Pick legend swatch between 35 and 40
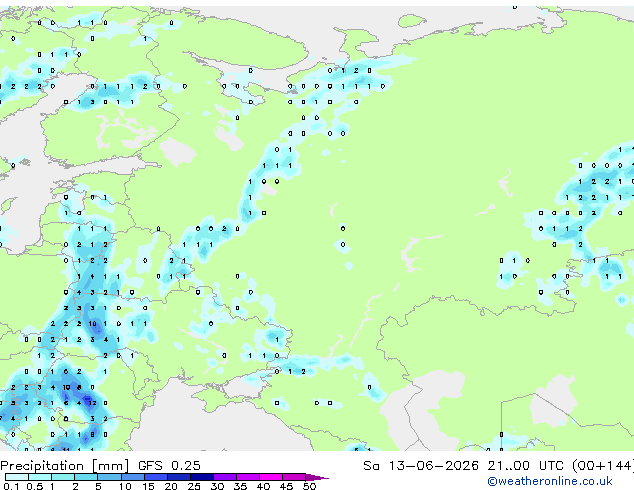This screenshot has width=634, height=490. pyautogui.click(x=248, y=477)
